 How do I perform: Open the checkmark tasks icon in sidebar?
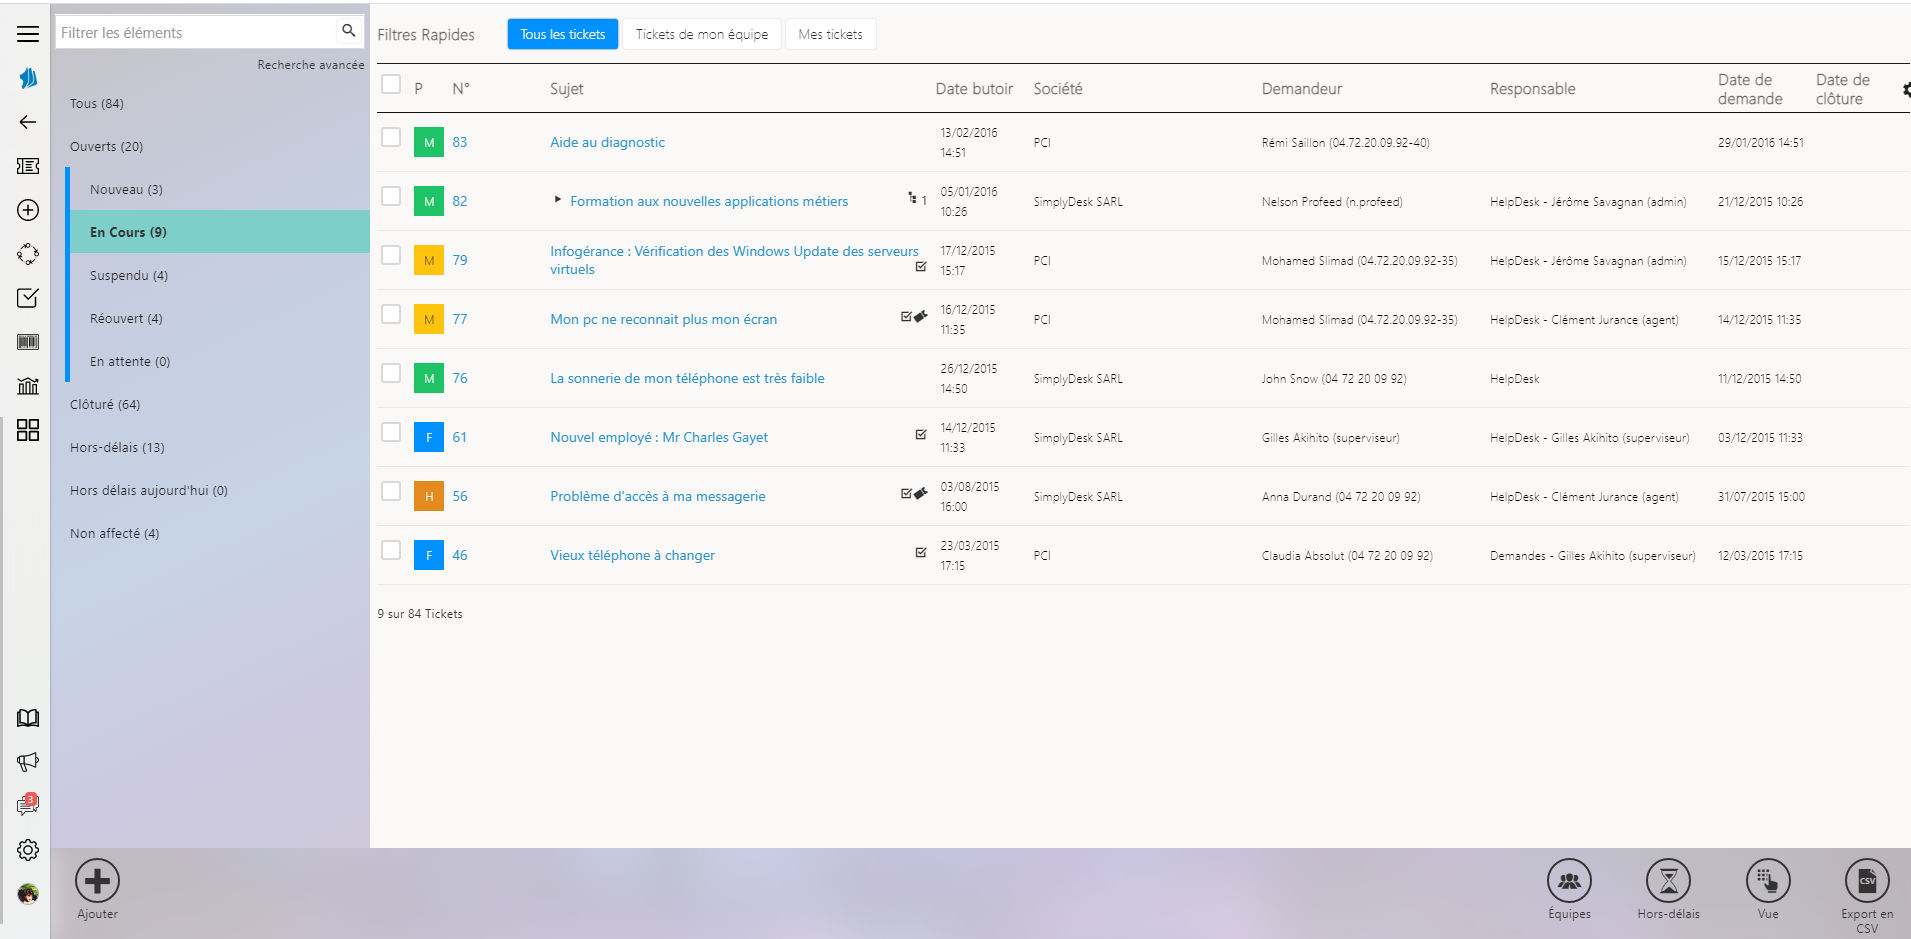(x=28, y=298)
